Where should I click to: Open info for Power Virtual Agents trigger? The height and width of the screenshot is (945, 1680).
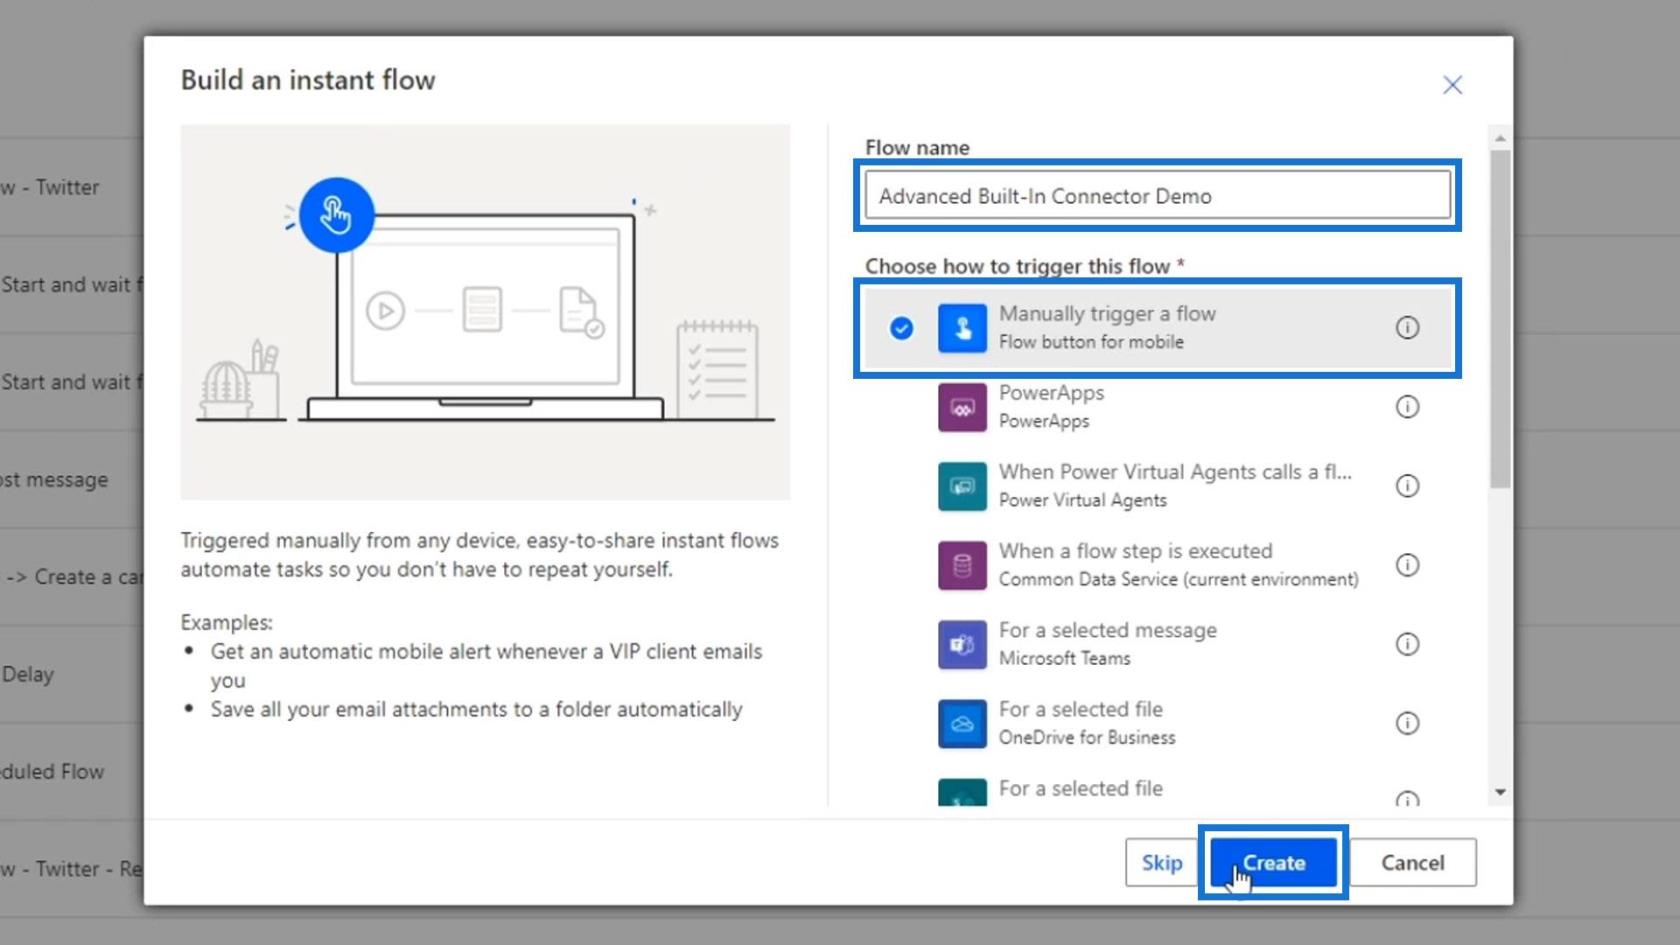1407,485
